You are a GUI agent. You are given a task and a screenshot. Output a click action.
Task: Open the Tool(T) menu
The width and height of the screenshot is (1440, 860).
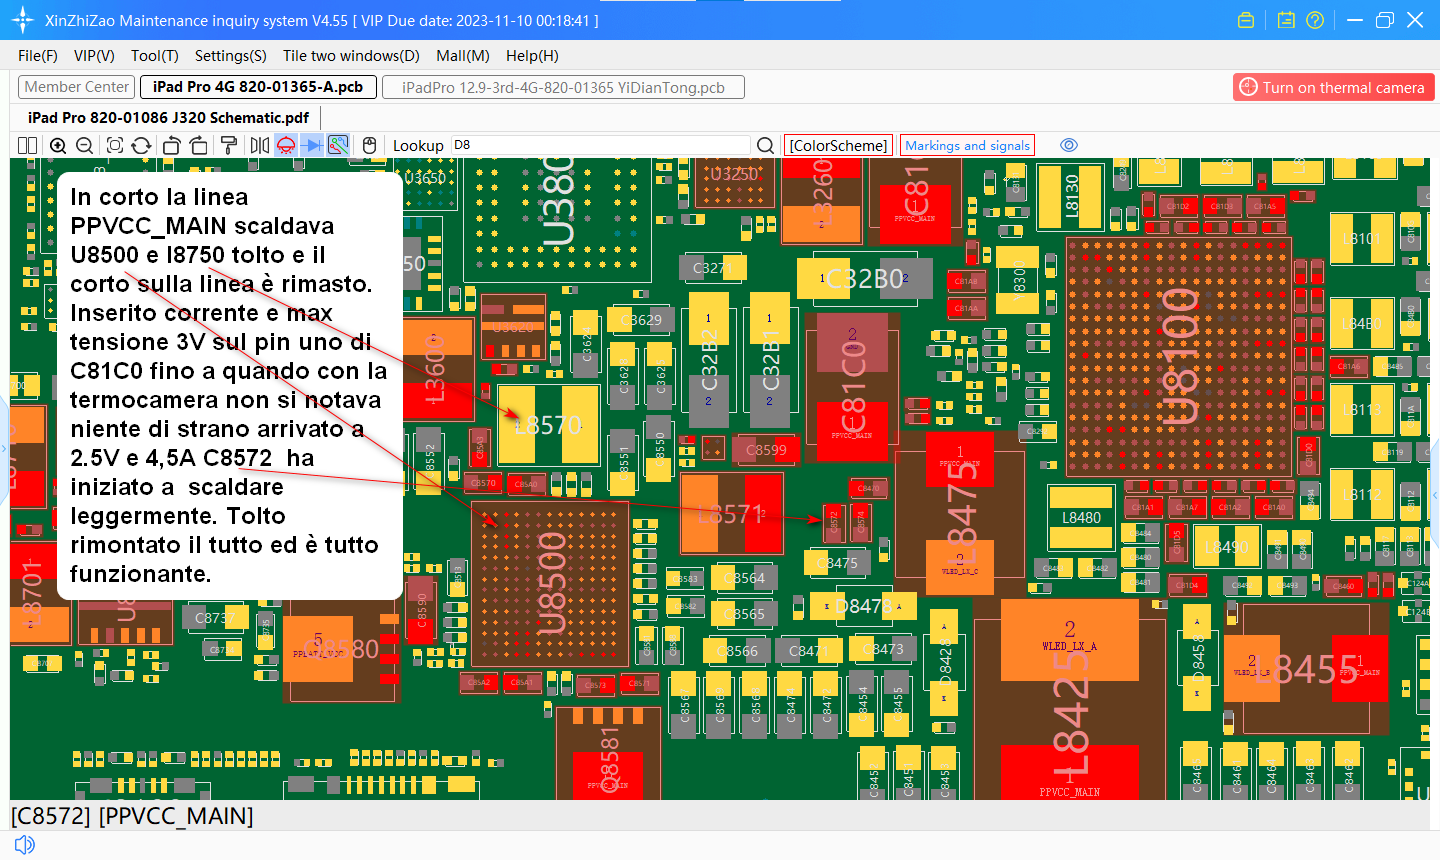(155, 56)
